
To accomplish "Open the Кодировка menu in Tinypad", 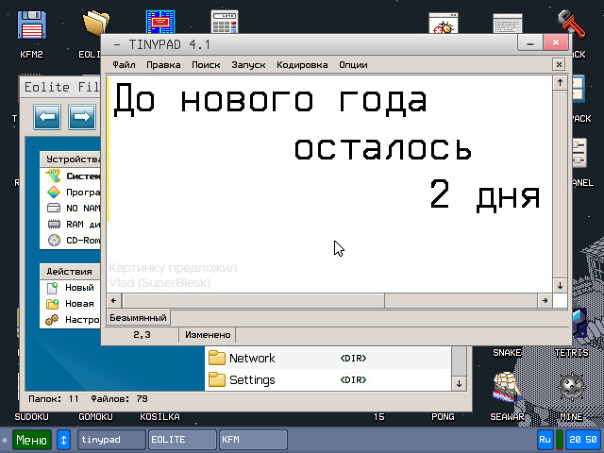I will tap(302, 65).
